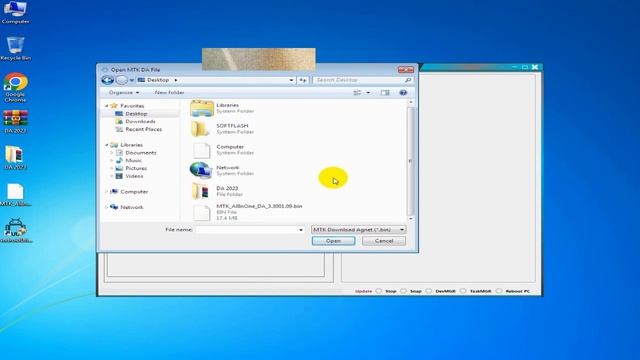Select MTK_AllInOne_DA_3.3001.00.bin file
This screenshot has height=360, width=640.
[247, 212]
